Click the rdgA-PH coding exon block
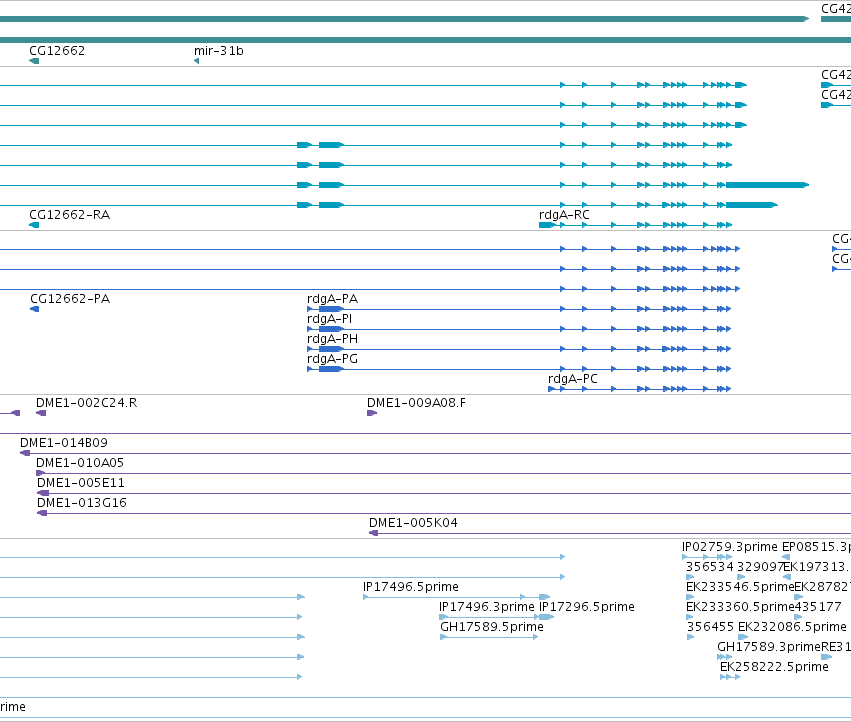 pos(331,349)
